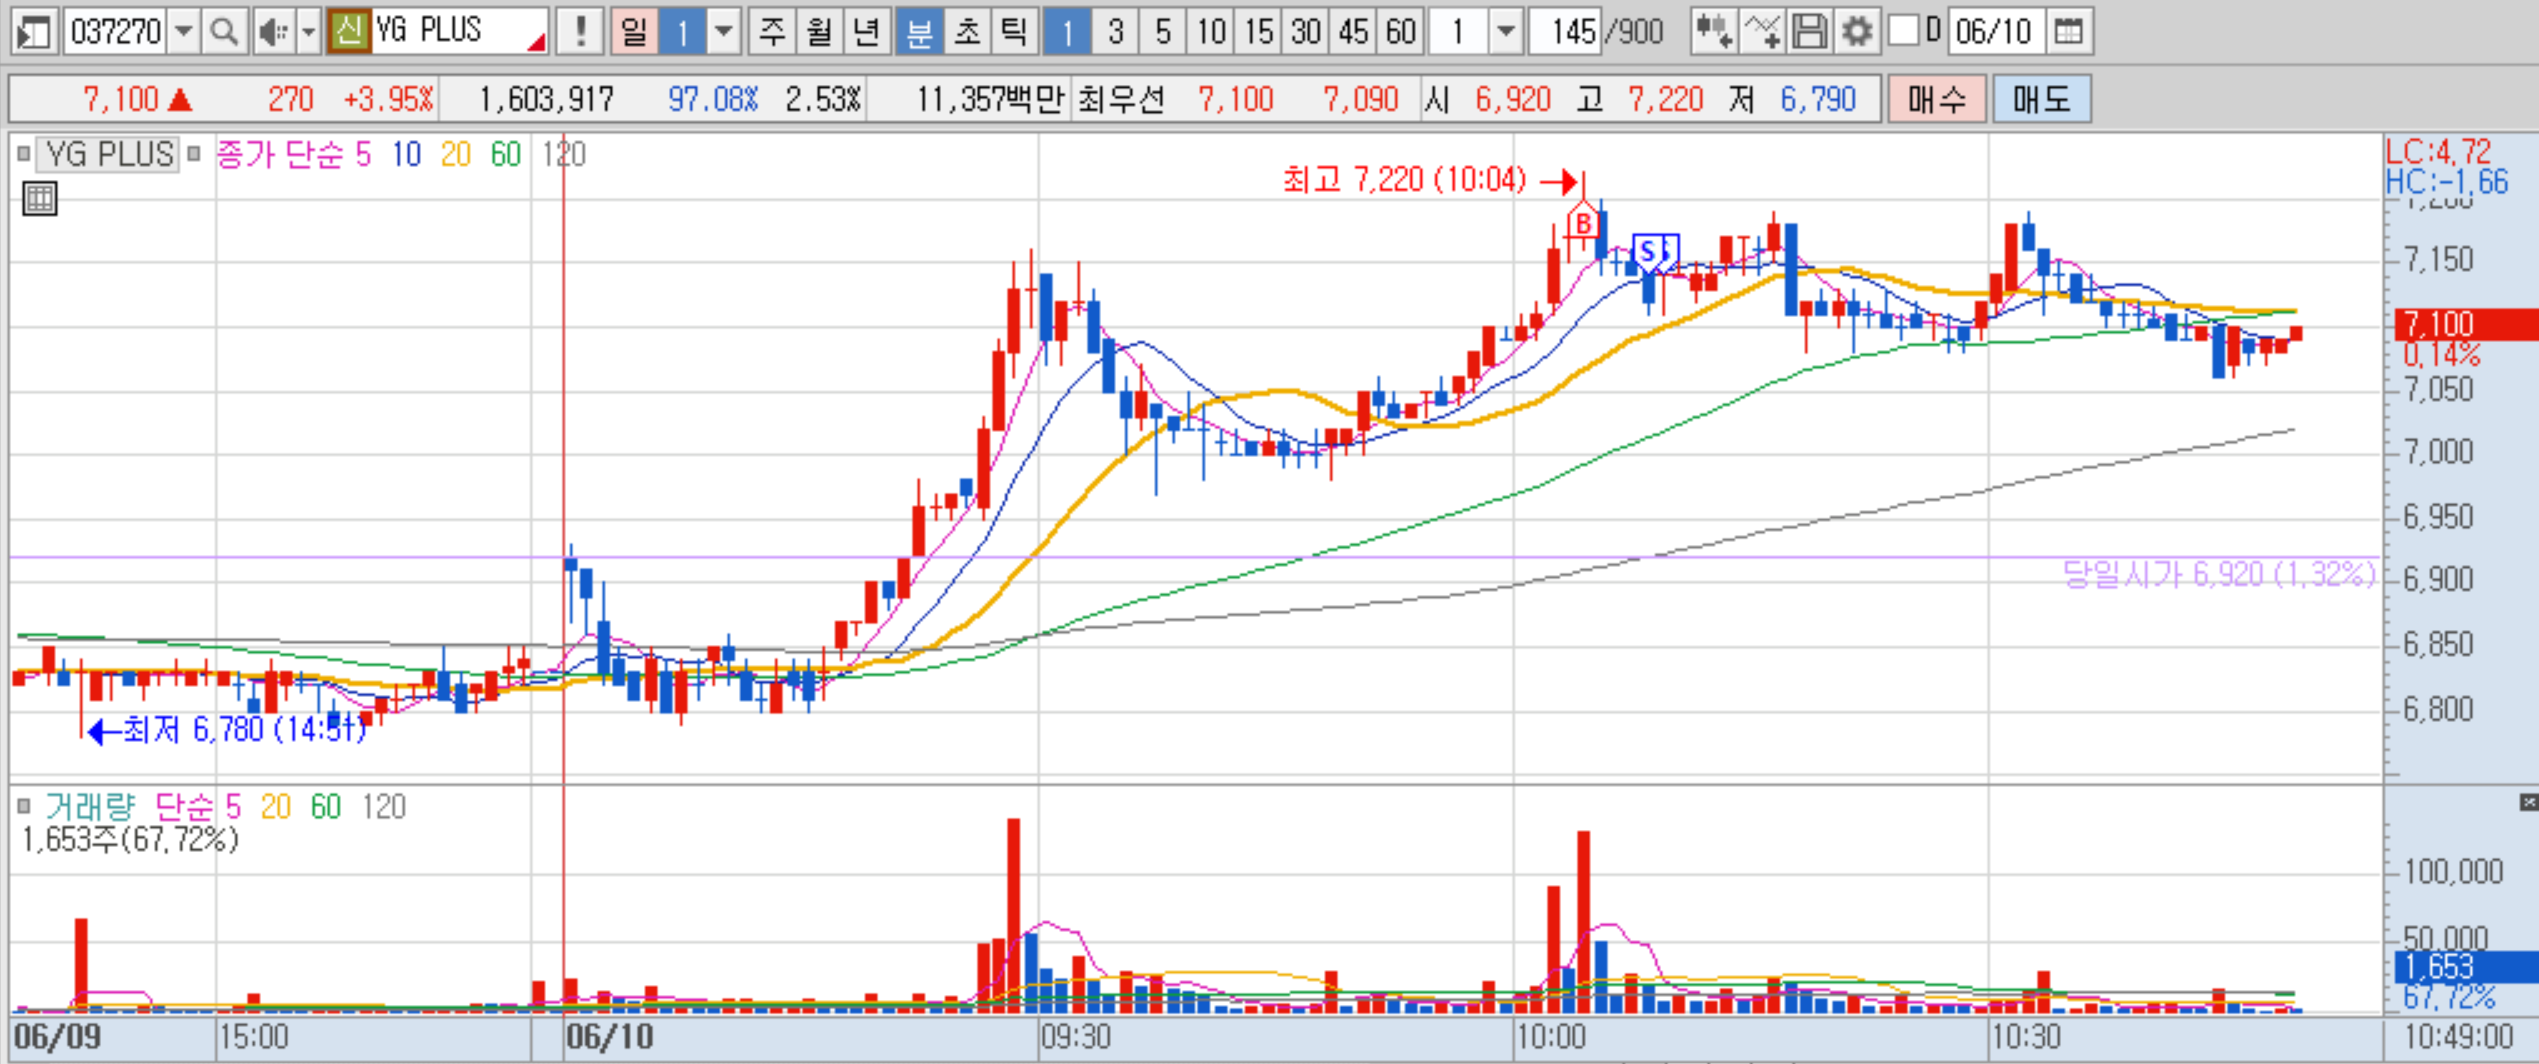Click small square next to 종가 단순 legend
2539x1064 pixels.
(194, 153)
